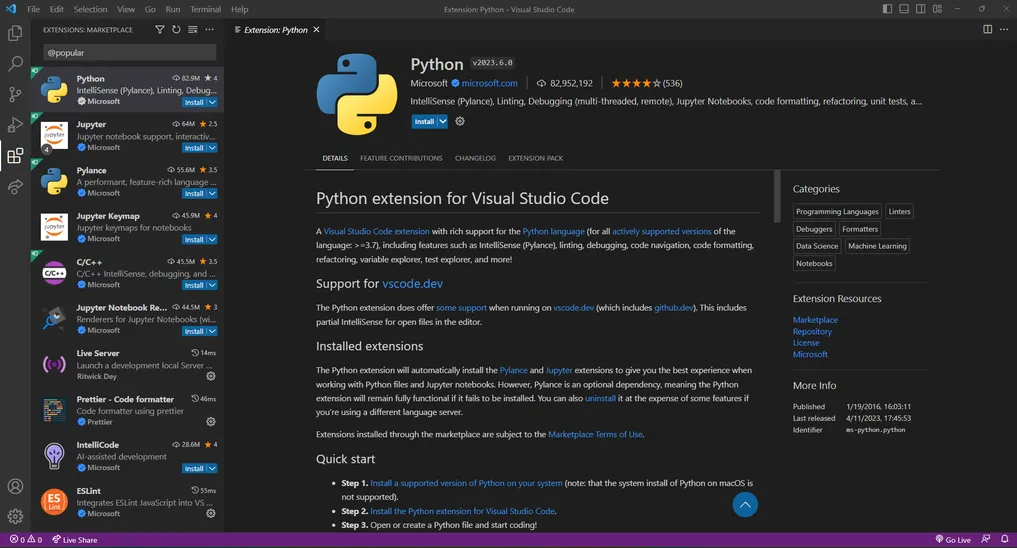Open the Manage gear in activity bar
The image size is (1017, 548).
tap(15, 516)
